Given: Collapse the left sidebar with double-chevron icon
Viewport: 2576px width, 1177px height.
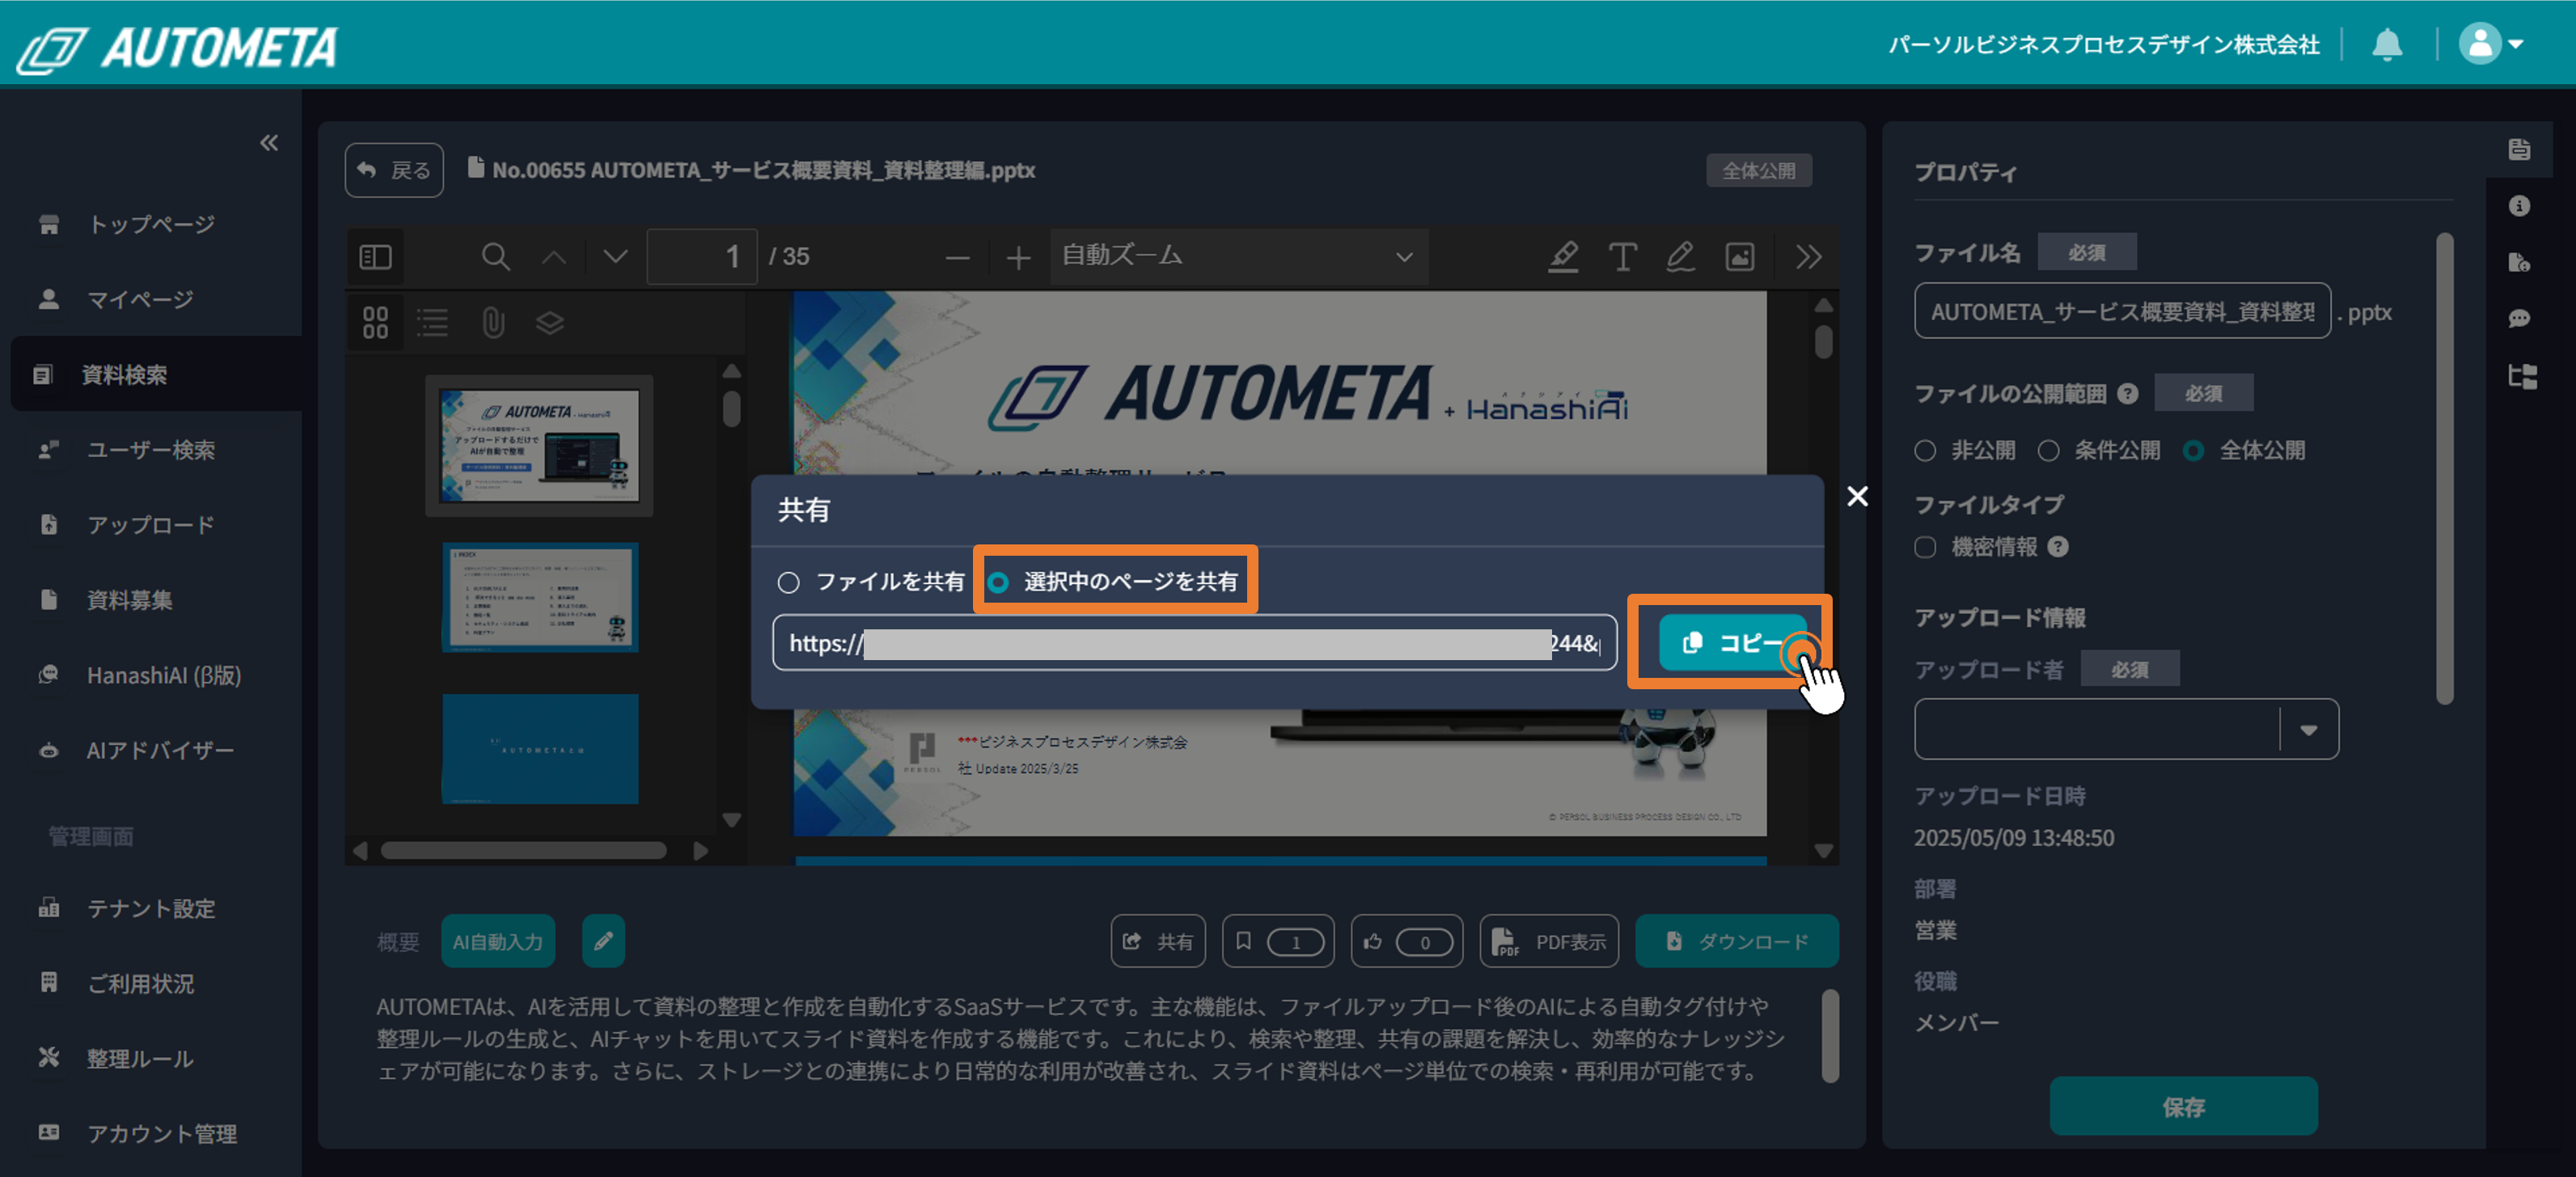Looking at the screenshot, I should 269,143.
